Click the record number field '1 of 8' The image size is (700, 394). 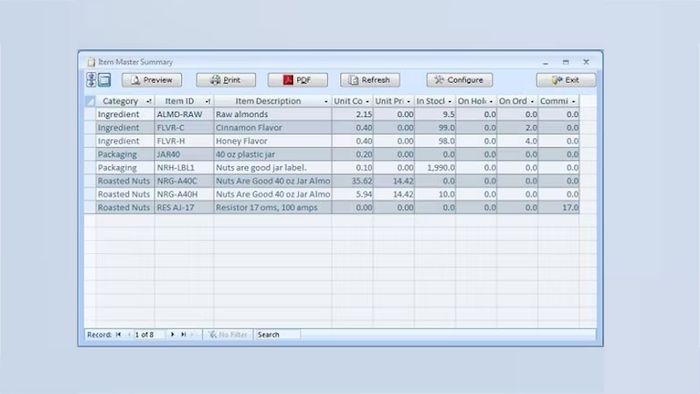pos(150,334)
